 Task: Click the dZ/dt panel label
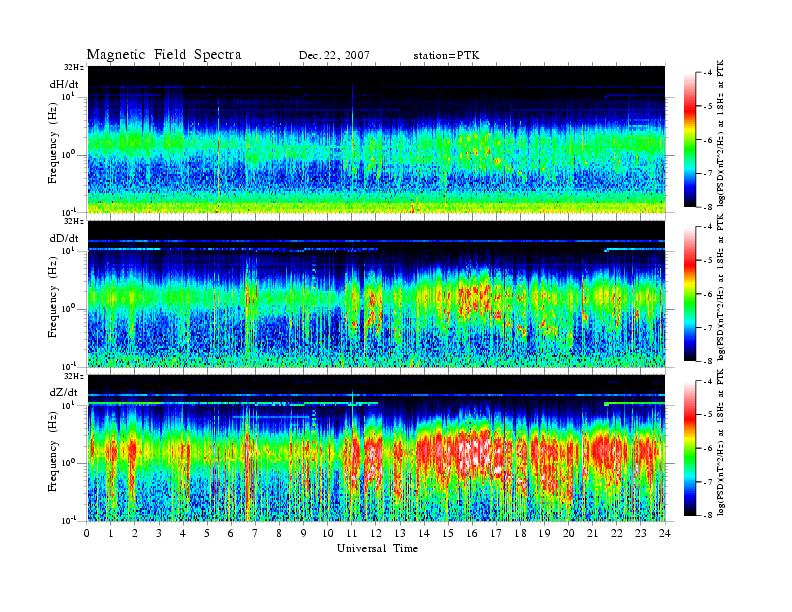[64, 392]
